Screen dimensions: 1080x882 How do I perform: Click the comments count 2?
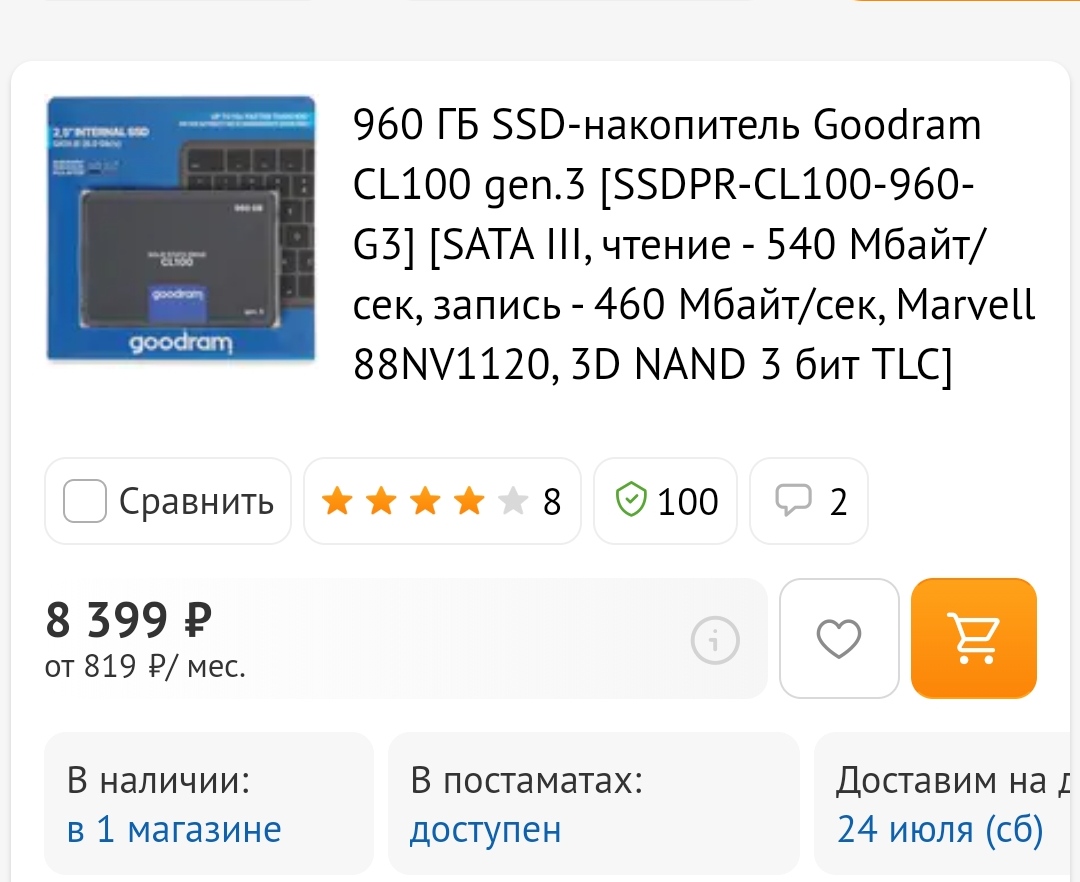838,501
